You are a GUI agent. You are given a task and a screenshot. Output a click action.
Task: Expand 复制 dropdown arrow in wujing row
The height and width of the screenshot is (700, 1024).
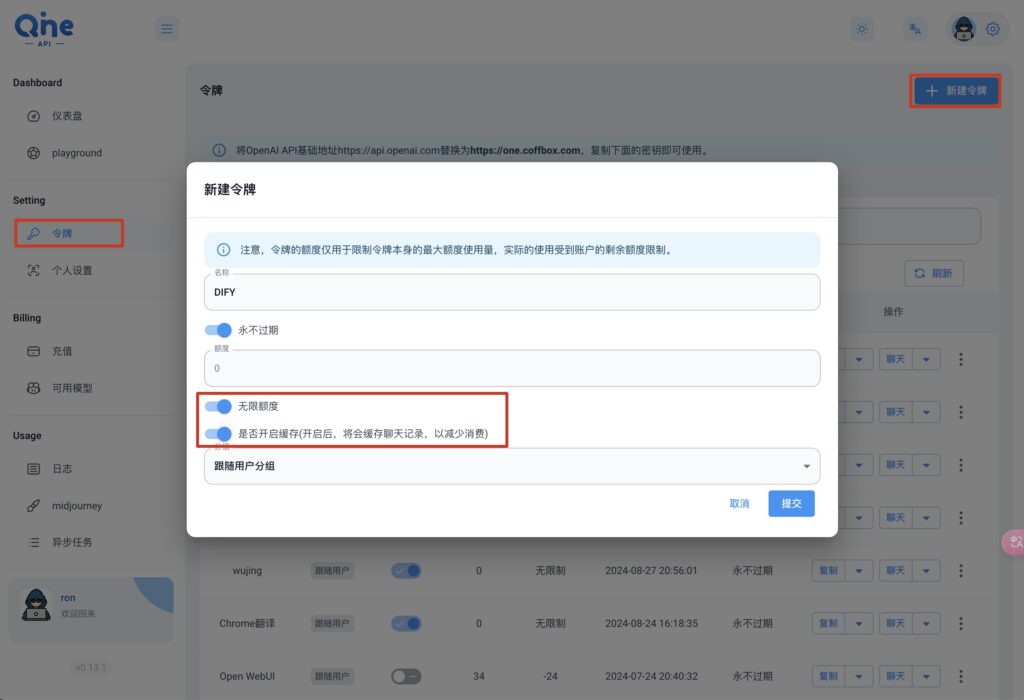[x=859, y=570]
